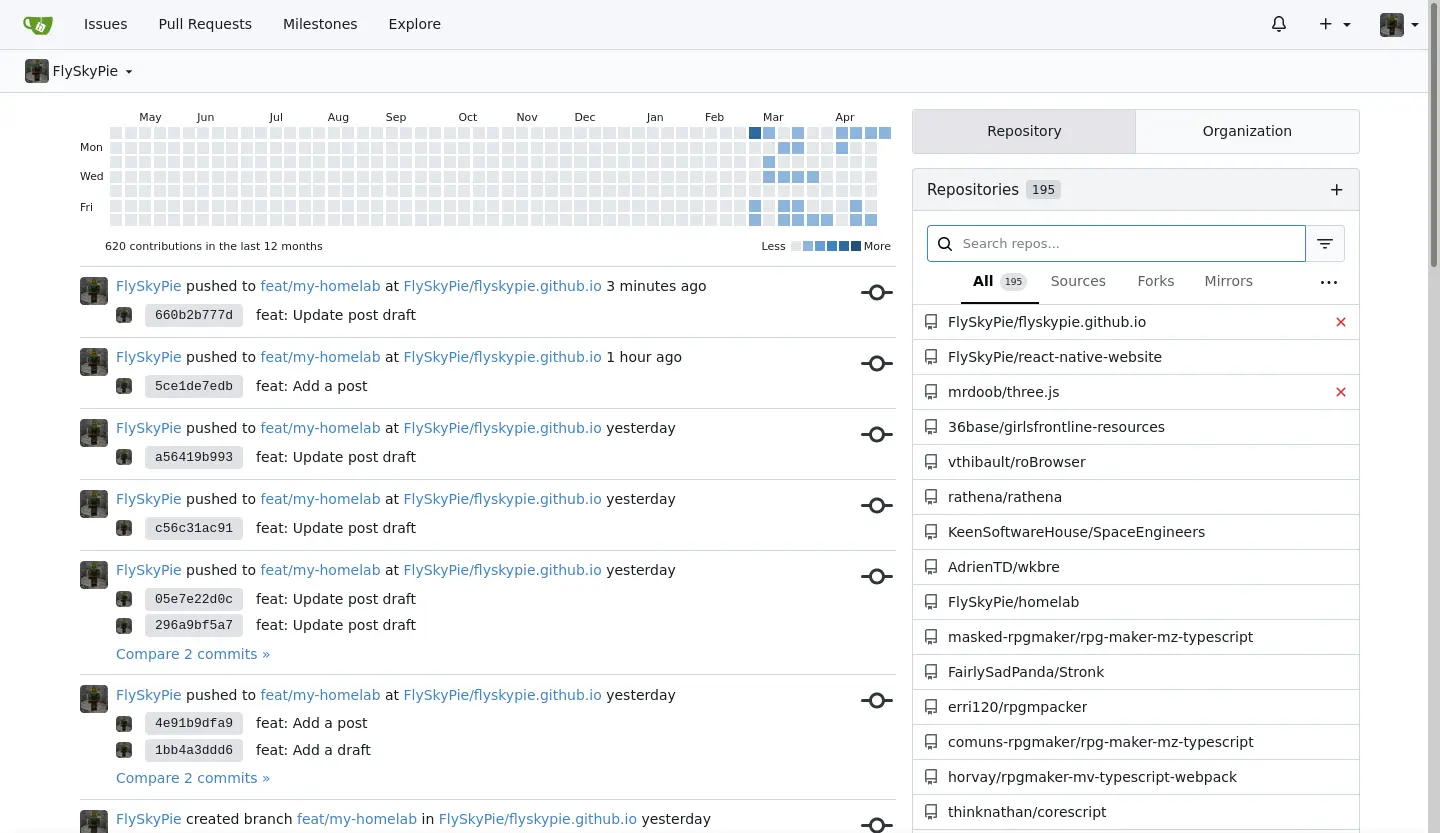Viewport: 1440px width, 833px height.
Task: Click Compare 2 commits under 1bb4a3ddd6
Action: pos(193,778)
